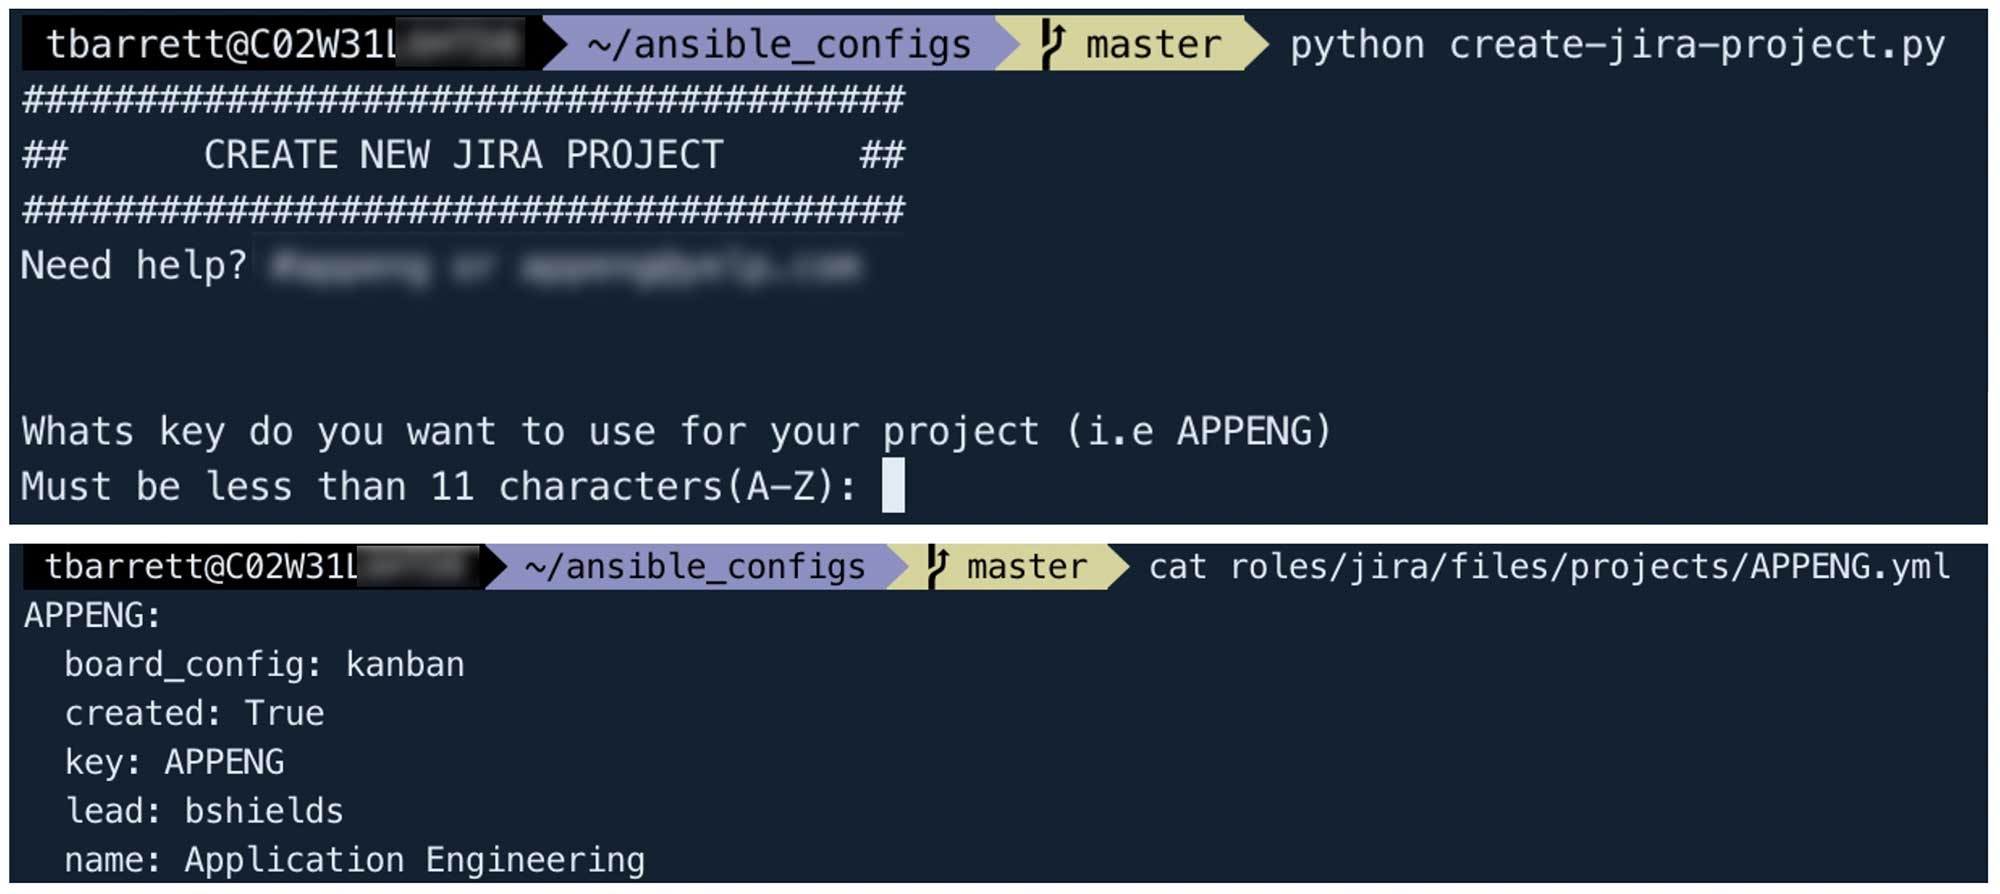Click the text cursor block after characters(A-Z):
The image size is (2000, 894).
pos(893,485)
